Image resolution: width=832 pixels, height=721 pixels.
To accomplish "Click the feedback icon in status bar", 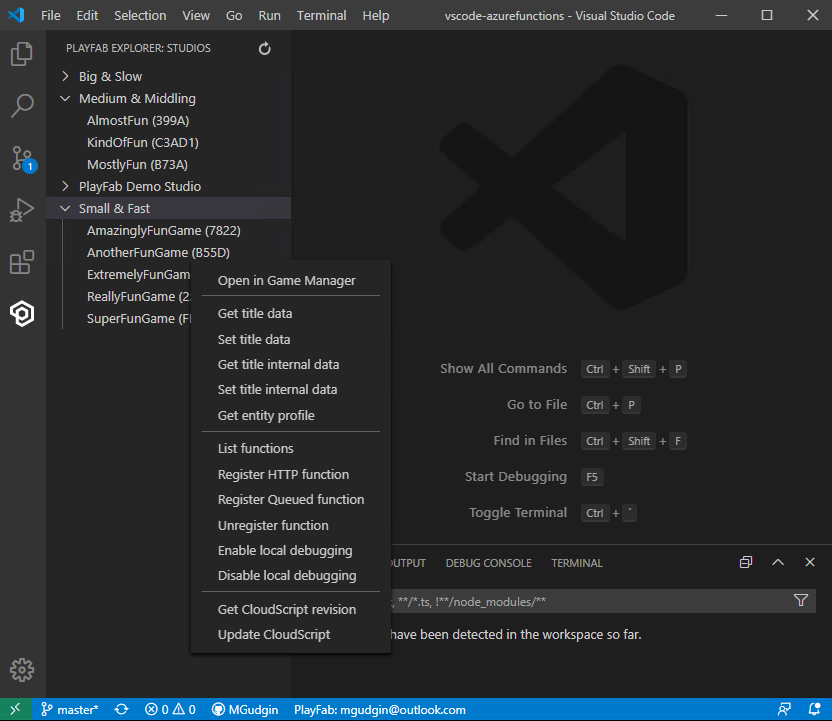I will [x=784, y=709].
